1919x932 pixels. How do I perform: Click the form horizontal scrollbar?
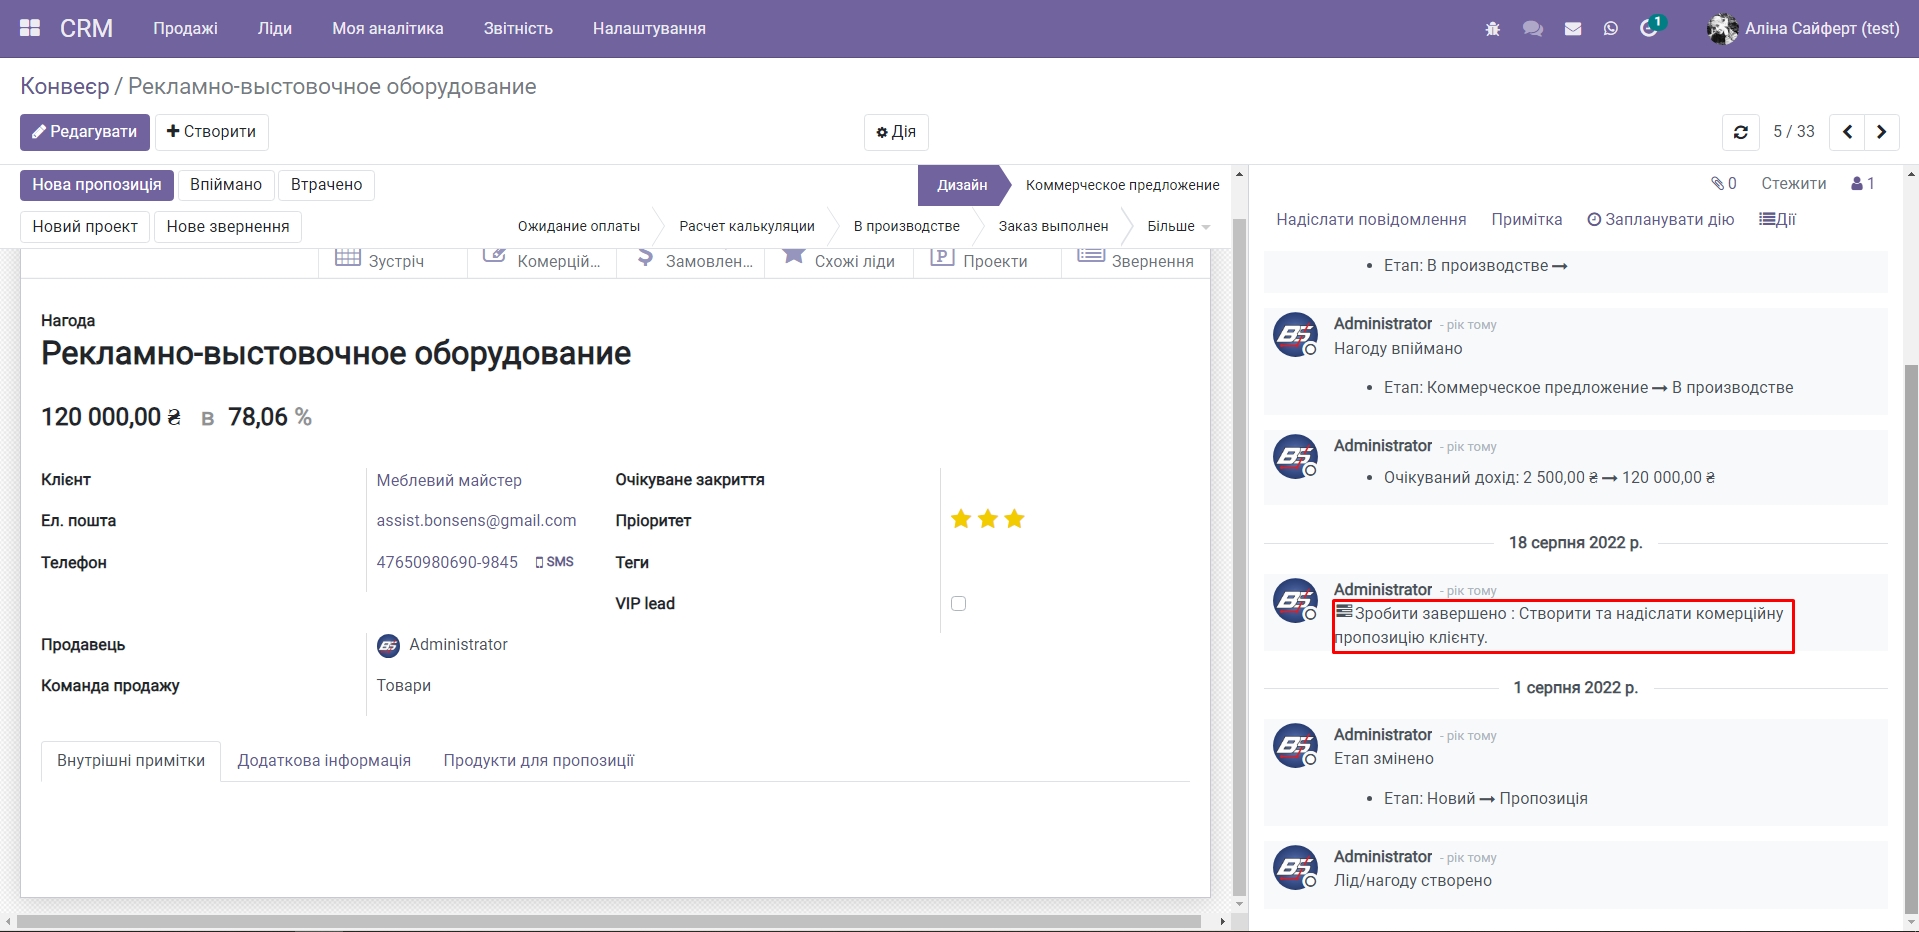click(x=608, y=921)
